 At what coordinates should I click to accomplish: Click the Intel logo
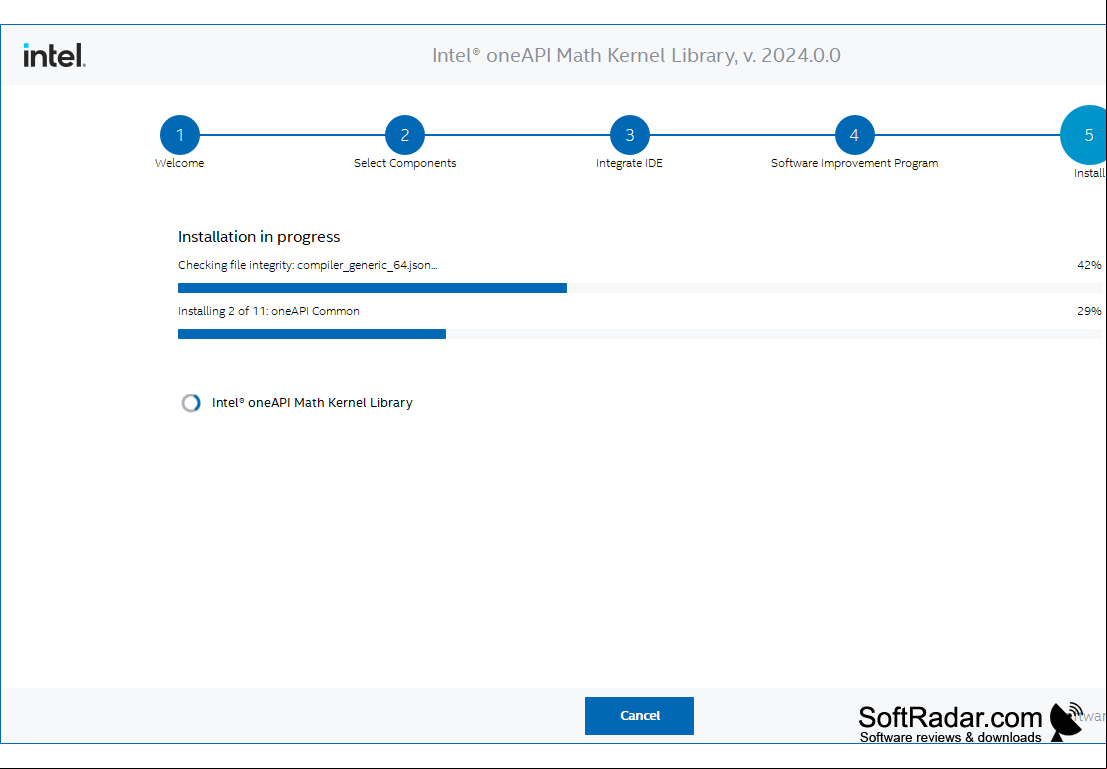[x=54, y=55]
